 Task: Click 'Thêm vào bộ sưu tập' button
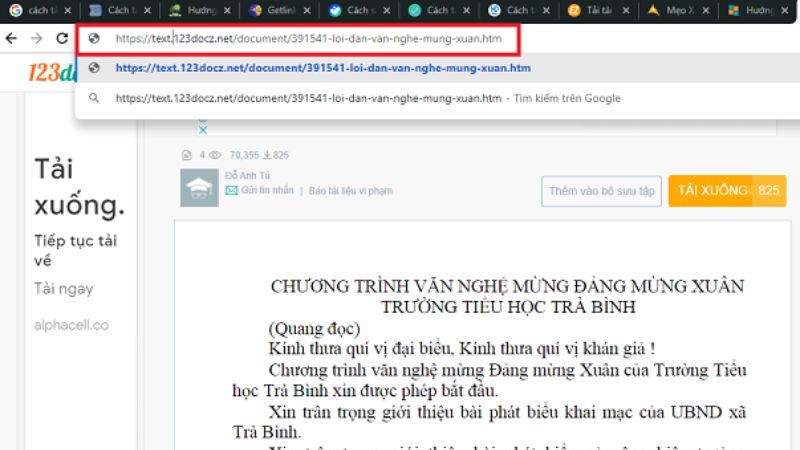[x=601, y=191]
